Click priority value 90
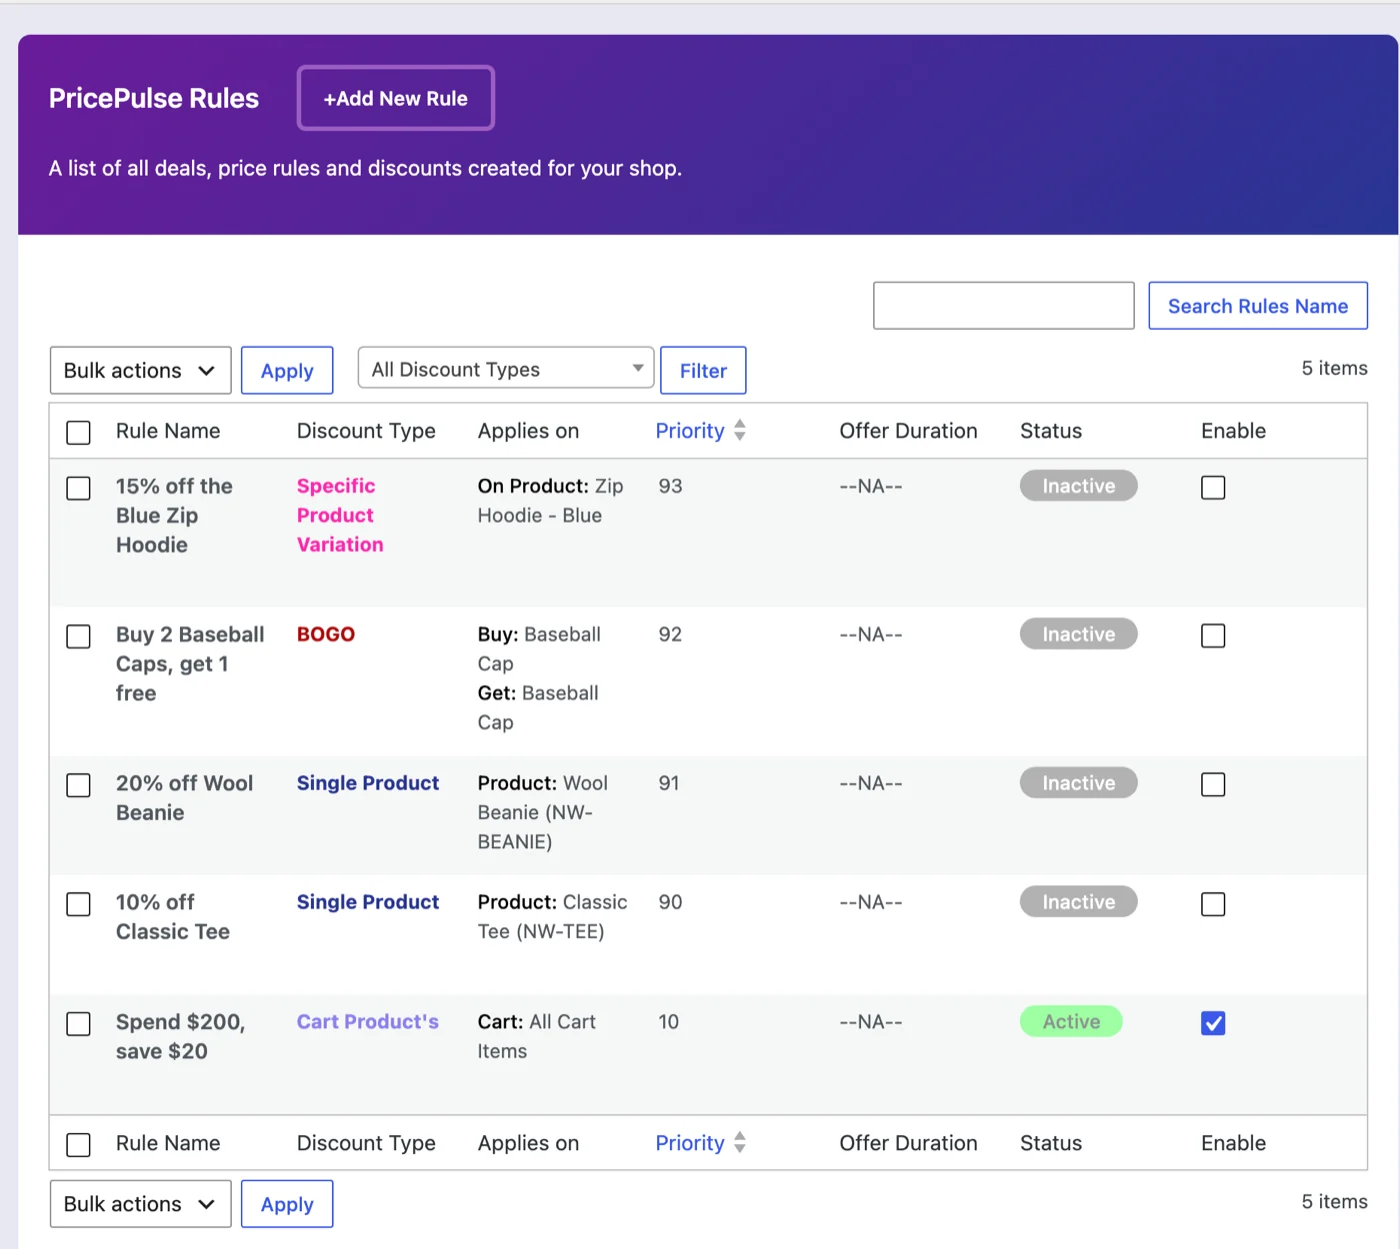Viewport: 1400px width, 1249px height. (x=670, y=902)
